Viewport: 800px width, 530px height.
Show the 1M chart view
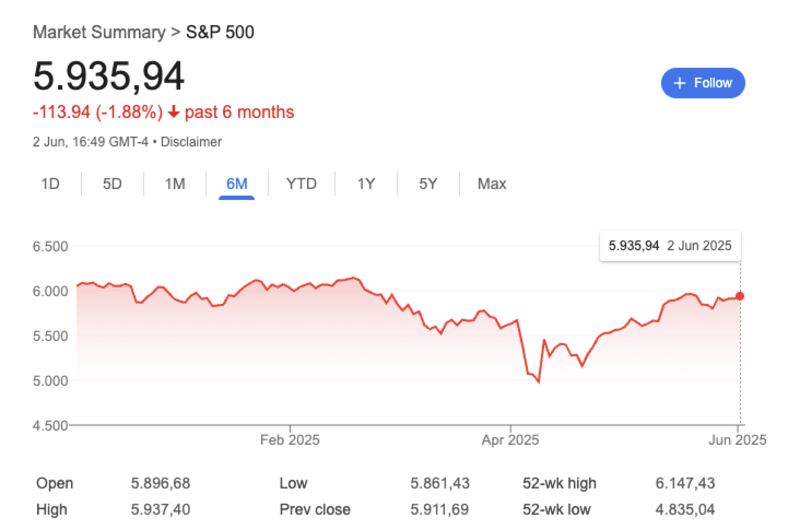click(x=175, y=184)
